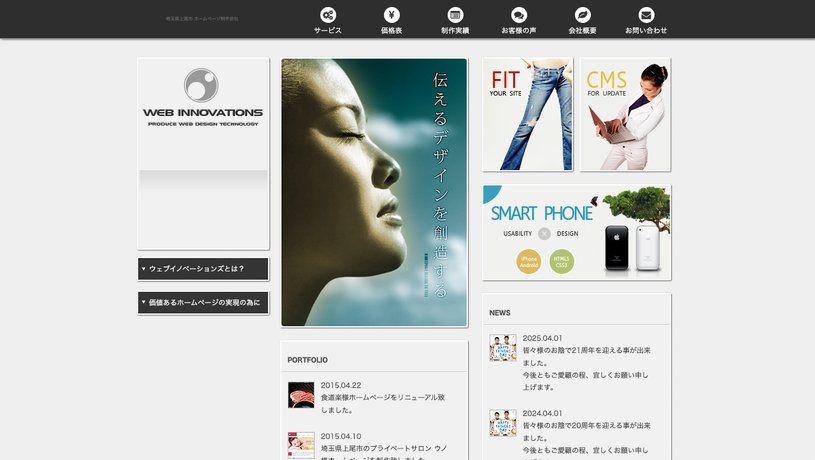Click the 埼玉県上尾市 header tagline
The height and width of the screenshot is (460, 815).
point(202,19)
